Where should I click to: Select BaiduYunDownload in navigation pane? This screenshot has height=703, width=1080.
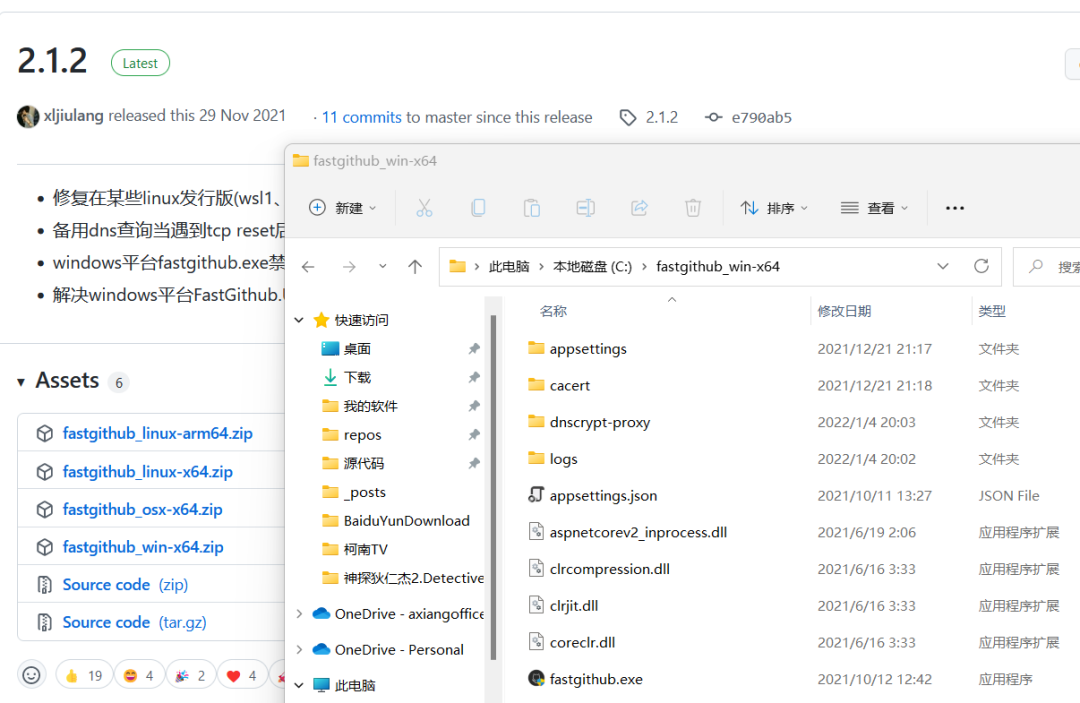(x=406, y=521)
